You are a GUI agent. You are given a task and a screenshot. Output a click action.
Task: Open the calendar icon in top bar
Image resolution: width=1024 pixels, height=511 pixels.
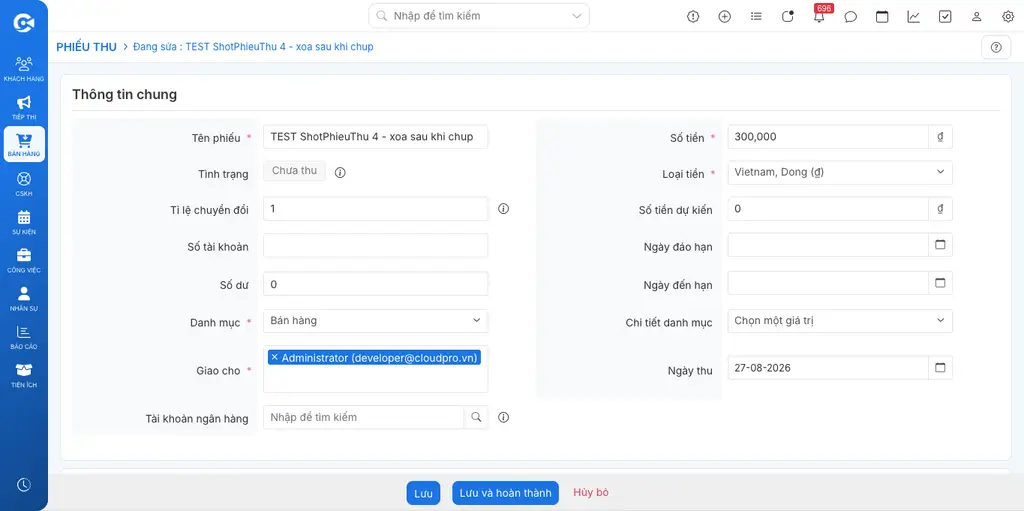click(x=882, y=16)
